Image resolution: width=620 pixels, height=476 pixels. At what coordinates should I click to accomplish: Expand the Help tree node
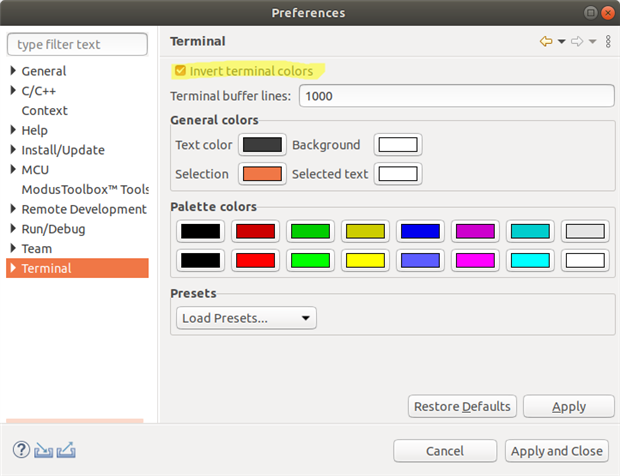coord(13,130)
